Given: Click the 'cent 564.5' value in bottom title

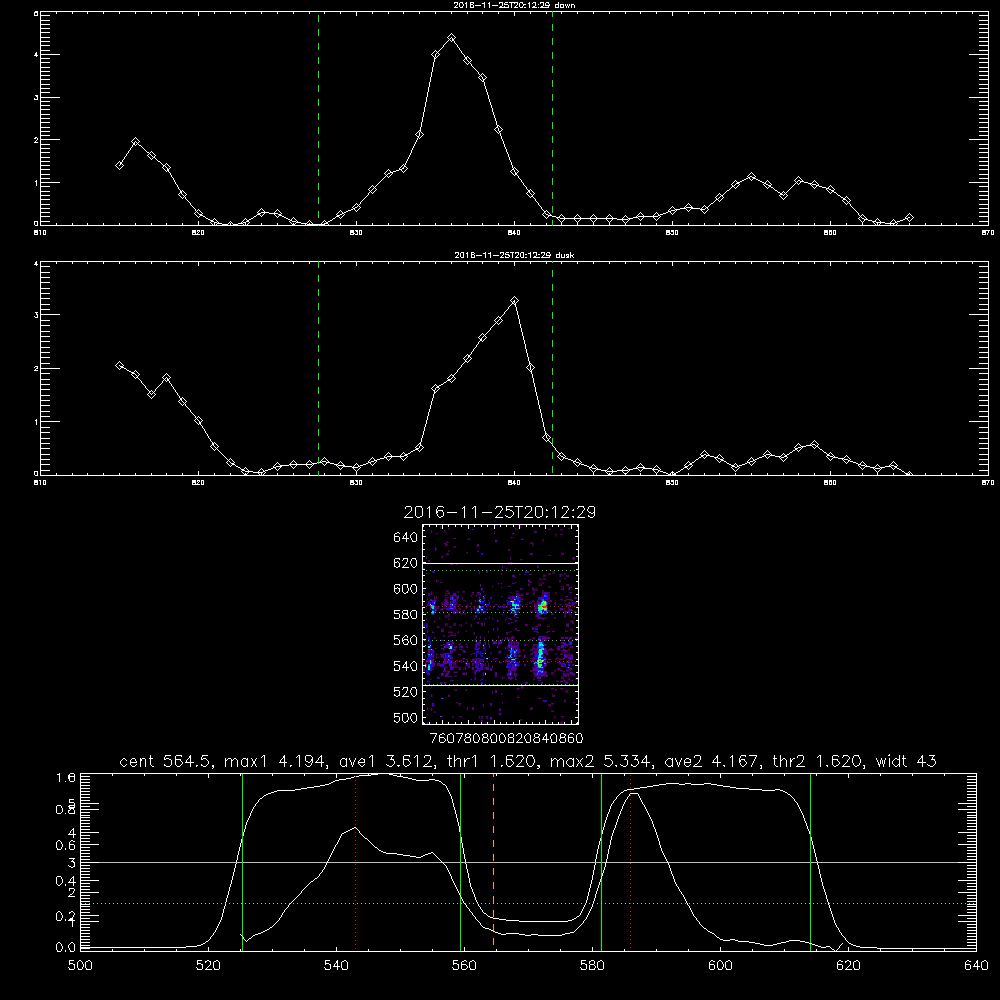Looking at the screenshot, I should 166,761.
